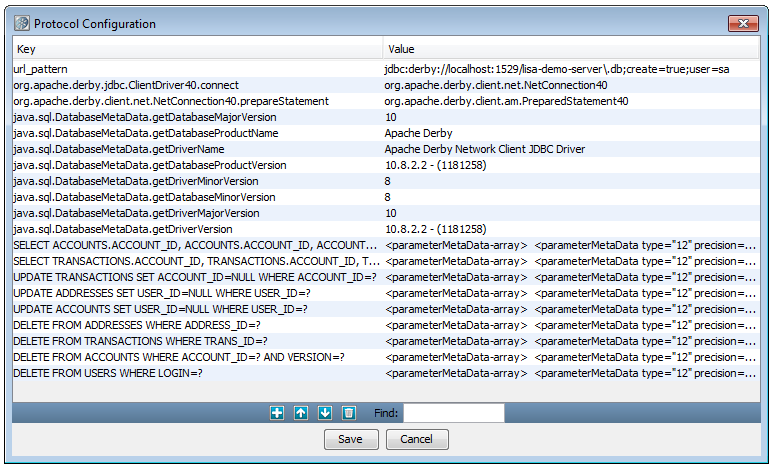Click in the Find input field

454,413
